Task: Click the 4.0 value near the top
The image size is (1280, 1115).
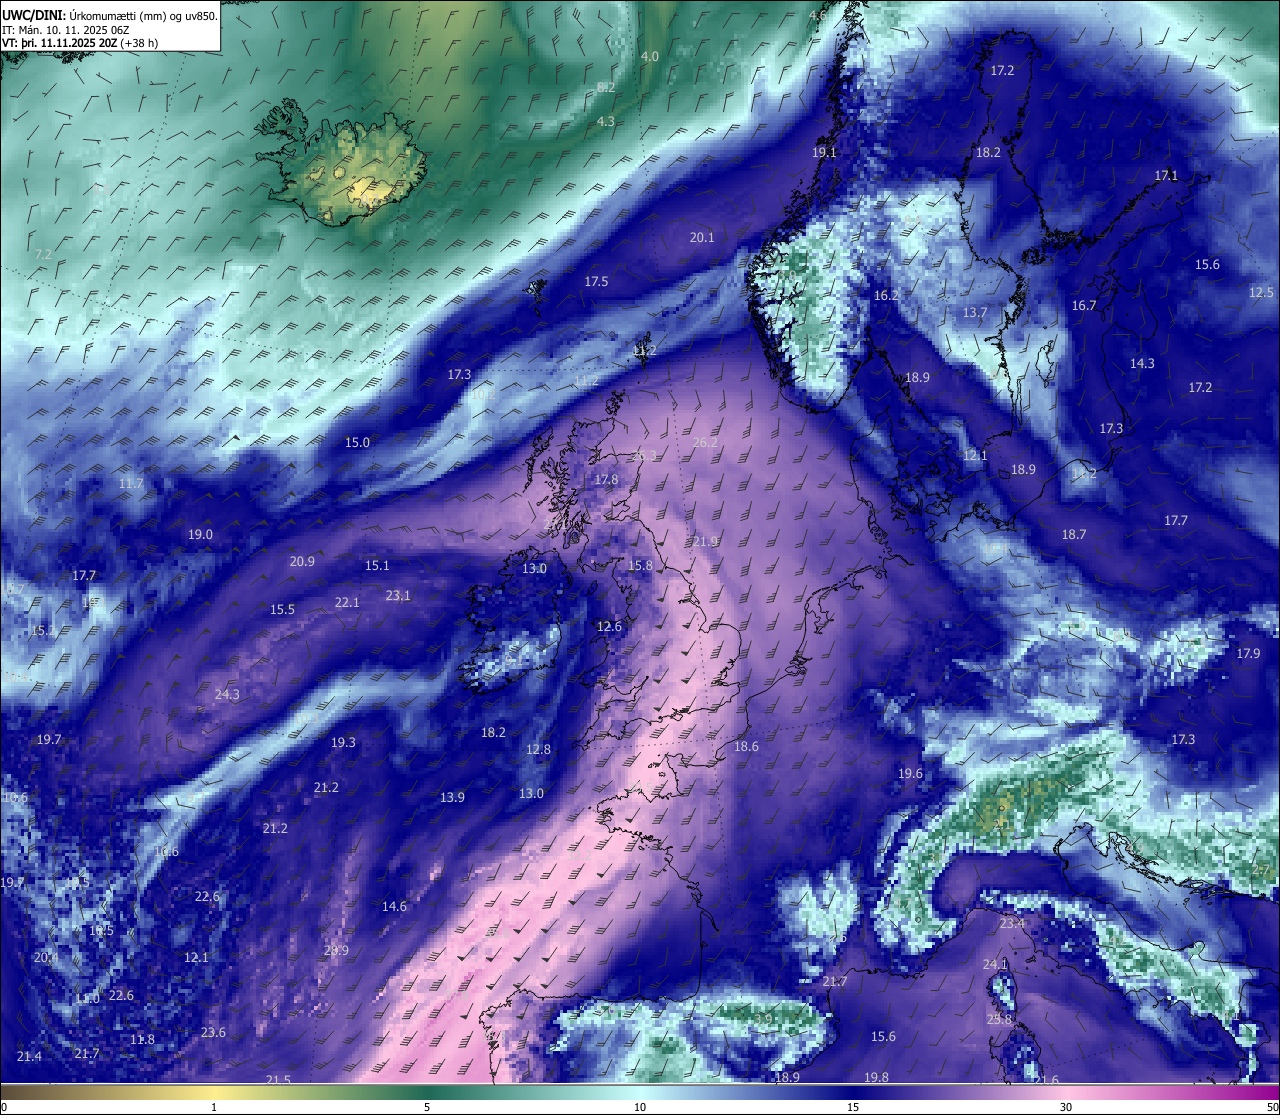Action: pyautogui.click(x=650, y=56)
